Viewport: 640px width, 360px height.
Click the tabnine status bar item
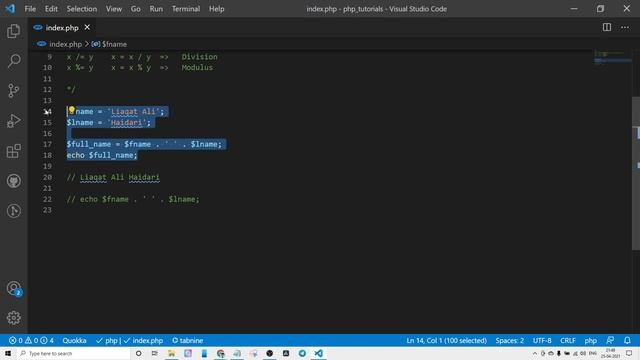[188, 340]
